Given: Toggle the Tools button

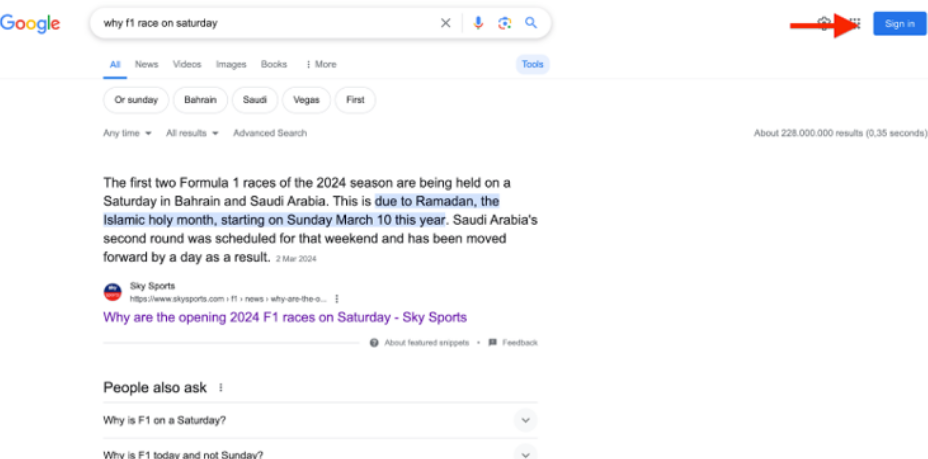Looking at the screenshot, I should (x=533, y=64).
